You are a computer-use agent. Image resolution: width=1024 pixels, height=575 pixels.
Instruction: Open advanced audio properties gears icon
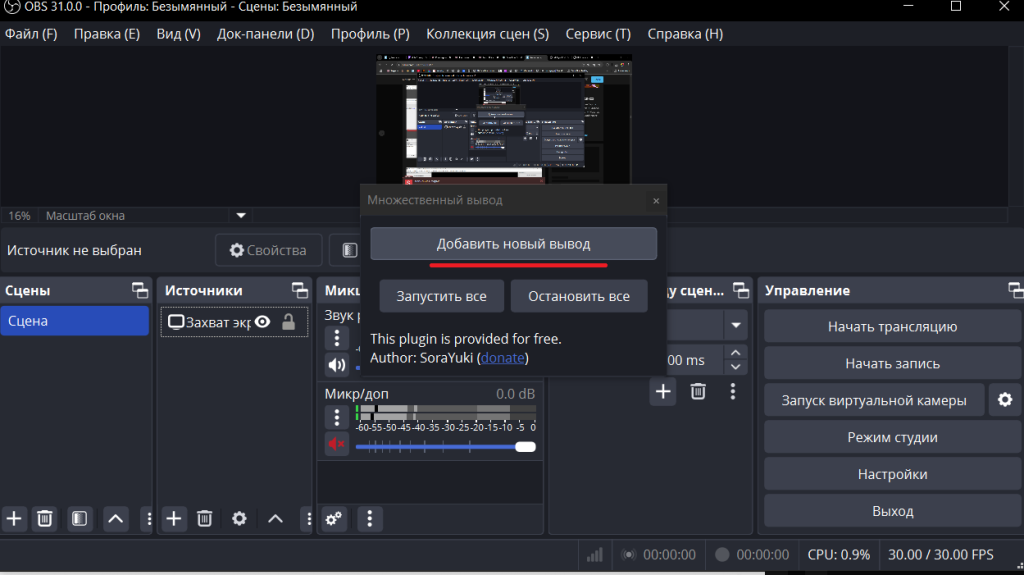[x=334, y=518]
